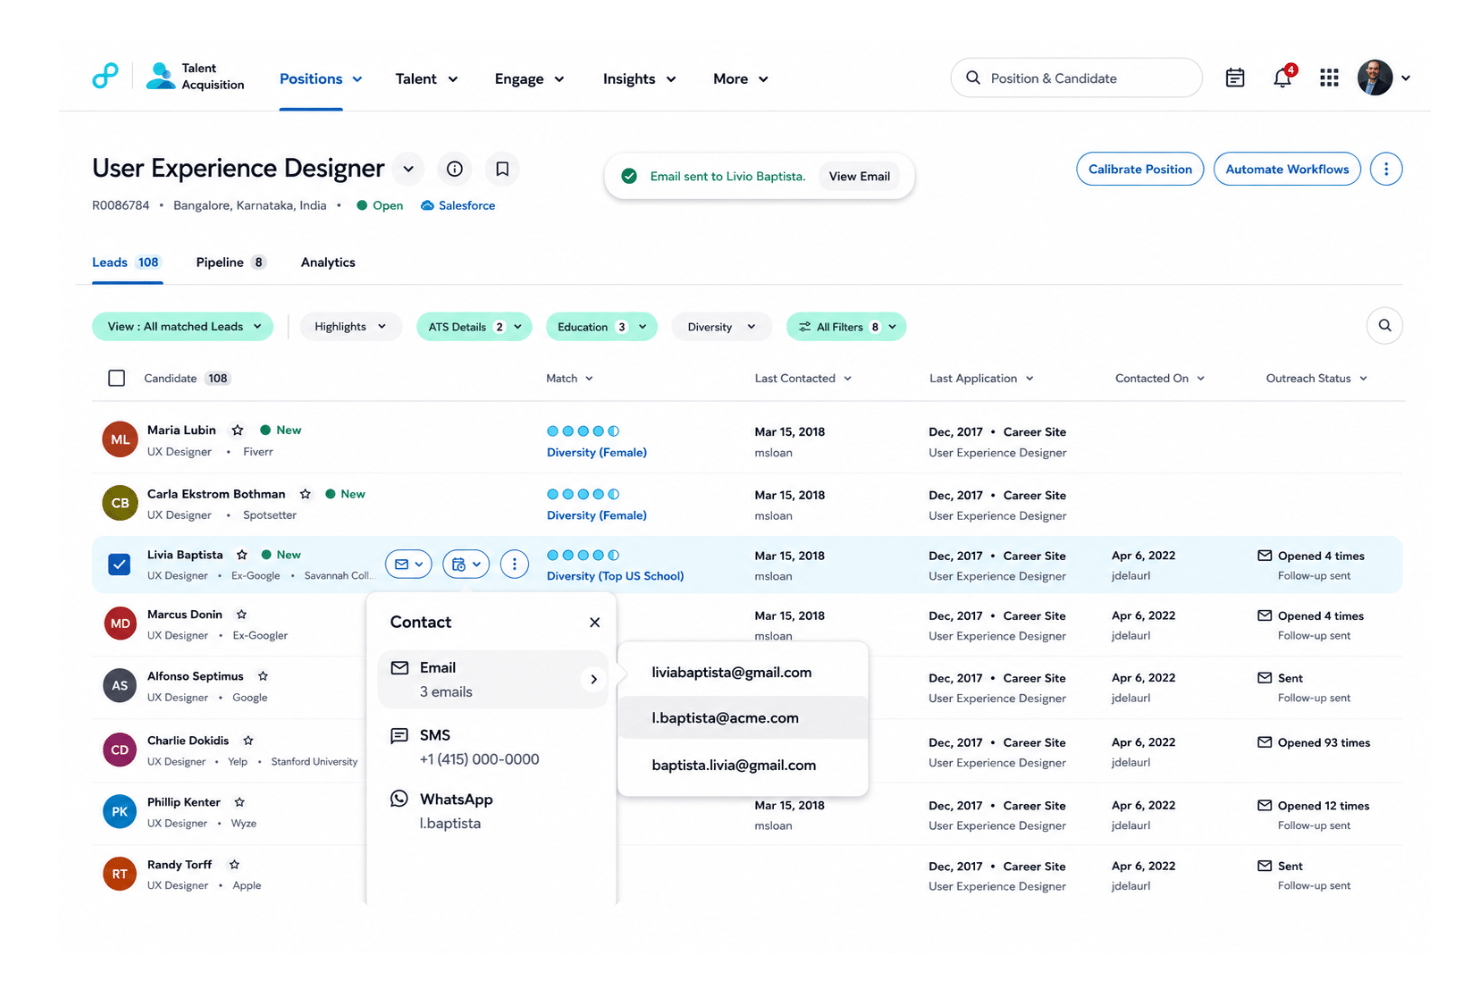1480x987 pixels.
Task: Uncheck Livia Baptista's row checkbox
Action: [x=119, y=564]
